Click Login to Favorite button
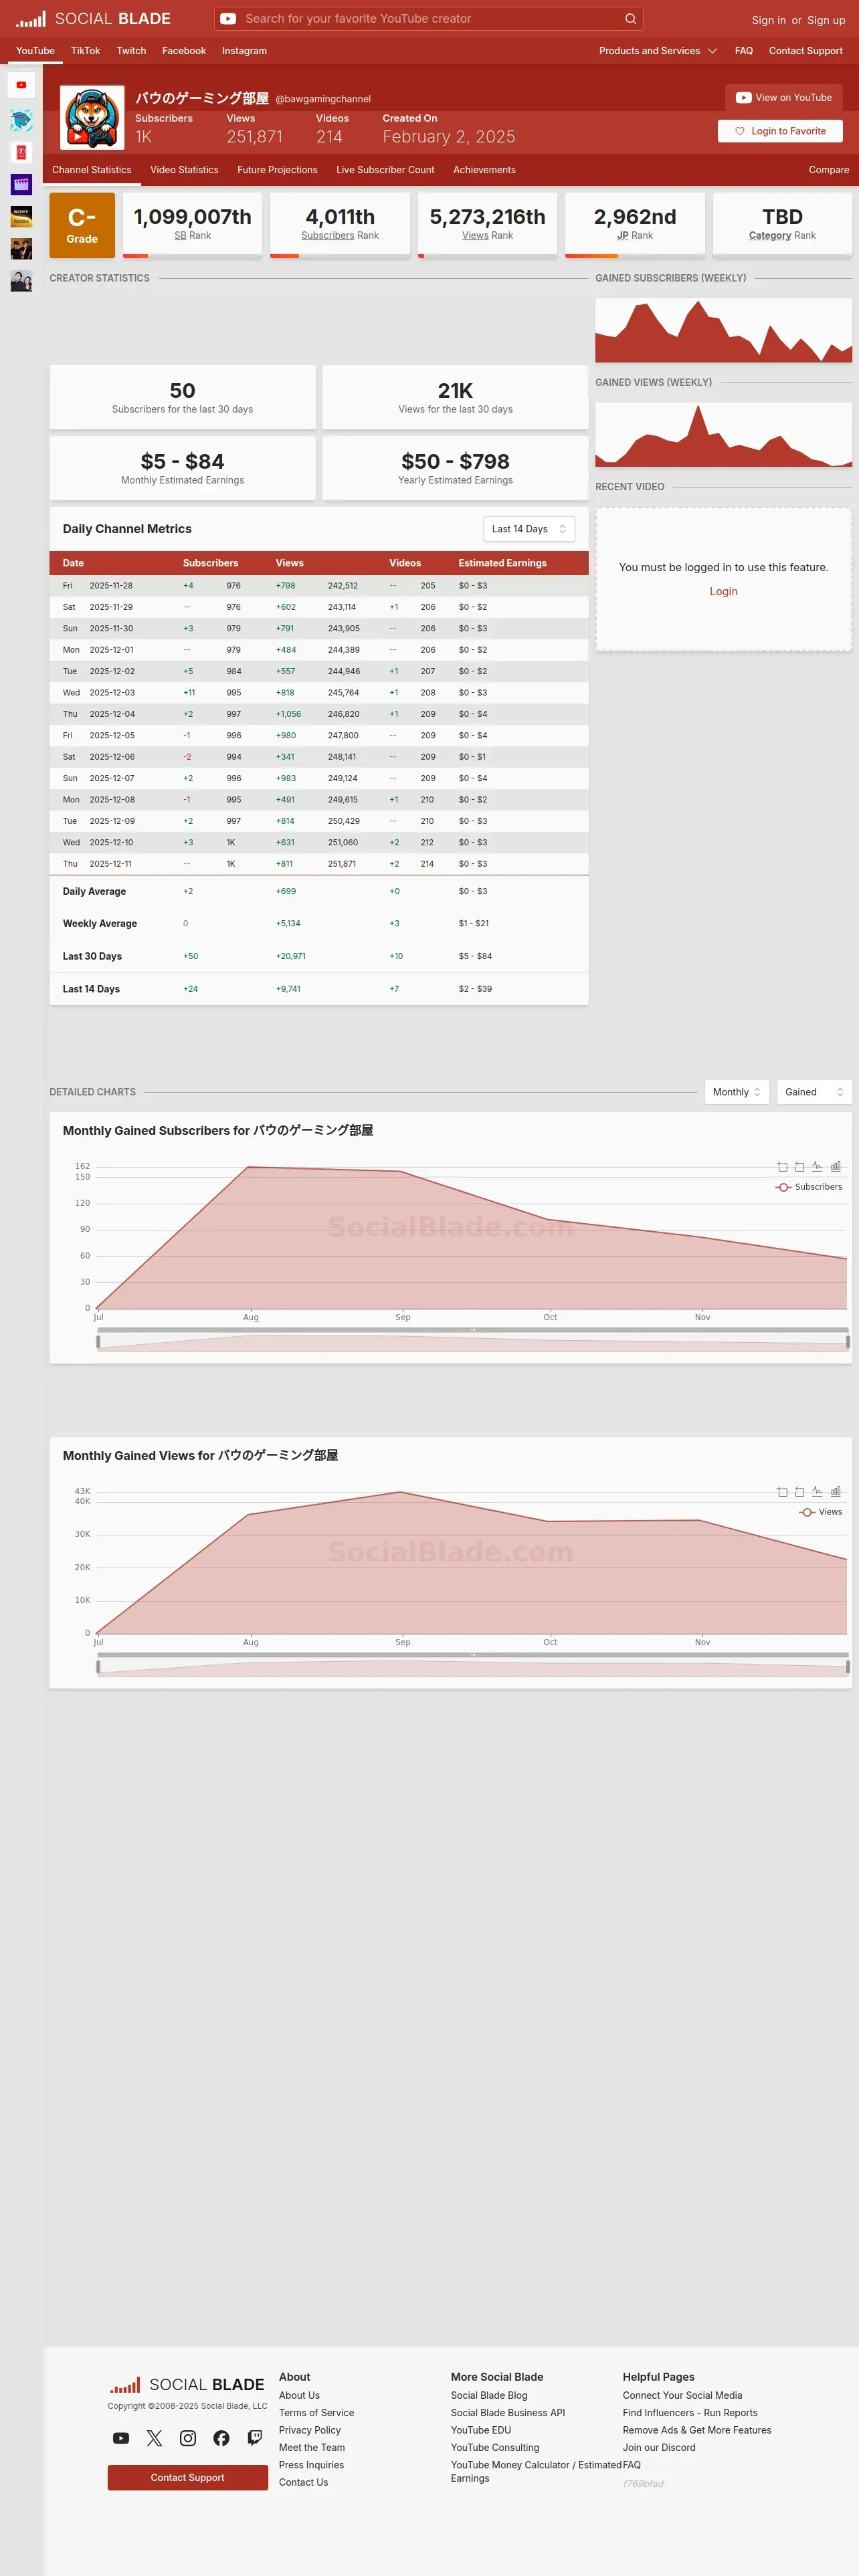 (780, 131)
